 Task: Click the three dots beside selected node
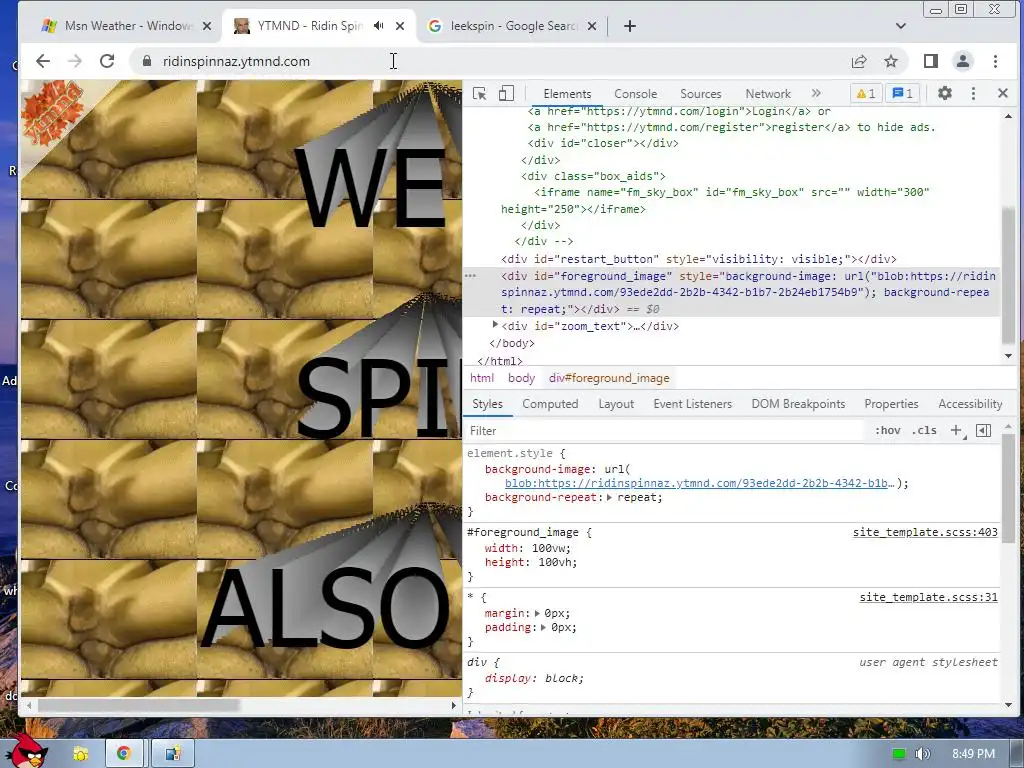(470, 276)
